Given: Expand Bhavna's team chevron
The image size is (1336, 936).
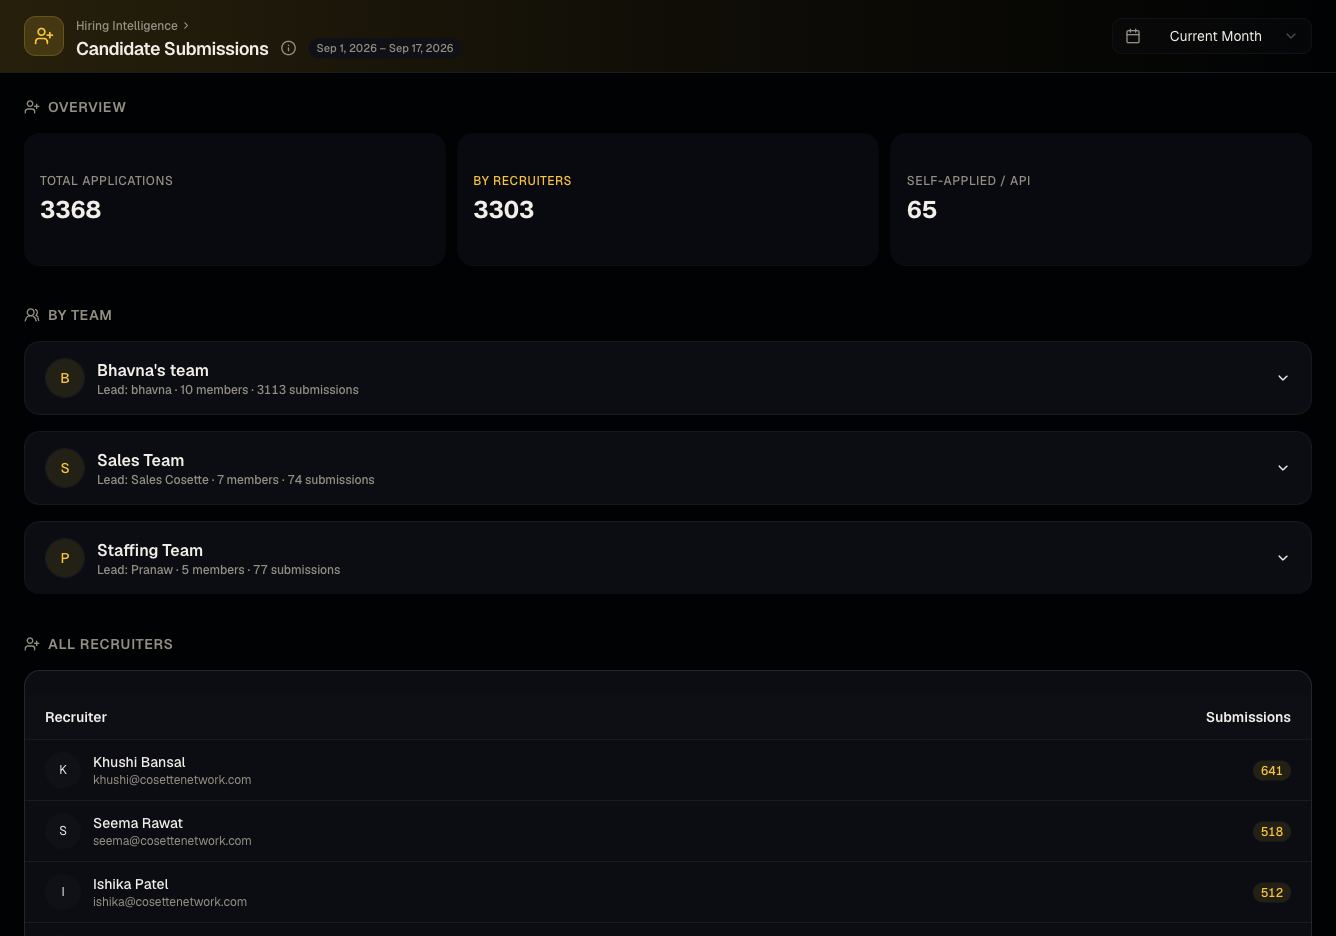Looking at the screenshot, I should tap(1283, 378).
